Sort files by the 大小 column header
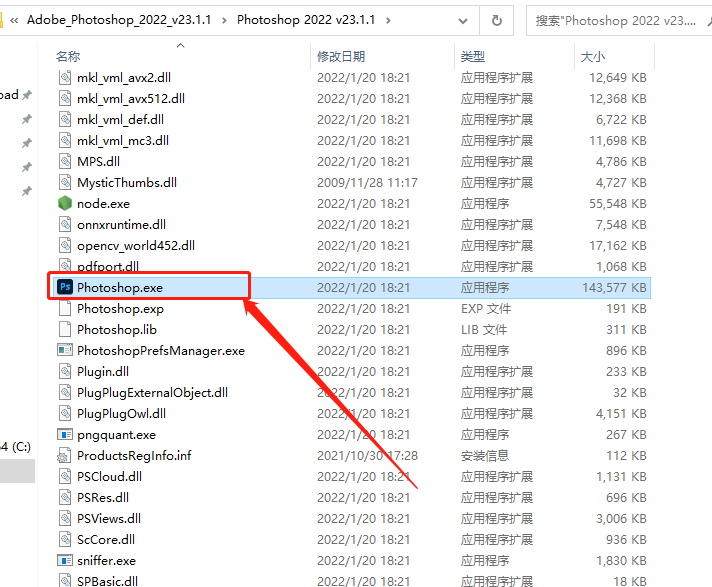This screenshot has height=587, width=712. 593,56
